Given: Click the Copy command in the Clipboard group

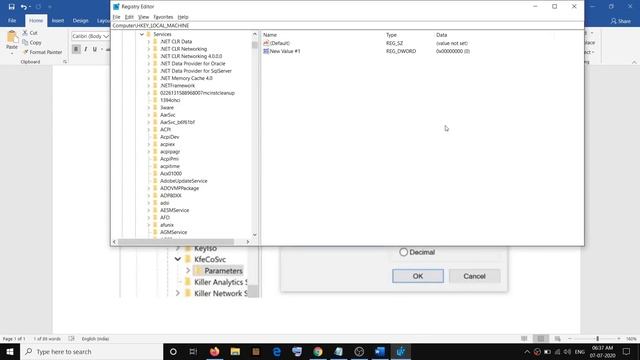Looking at the screenshot, I should click(x=32, y=42).
